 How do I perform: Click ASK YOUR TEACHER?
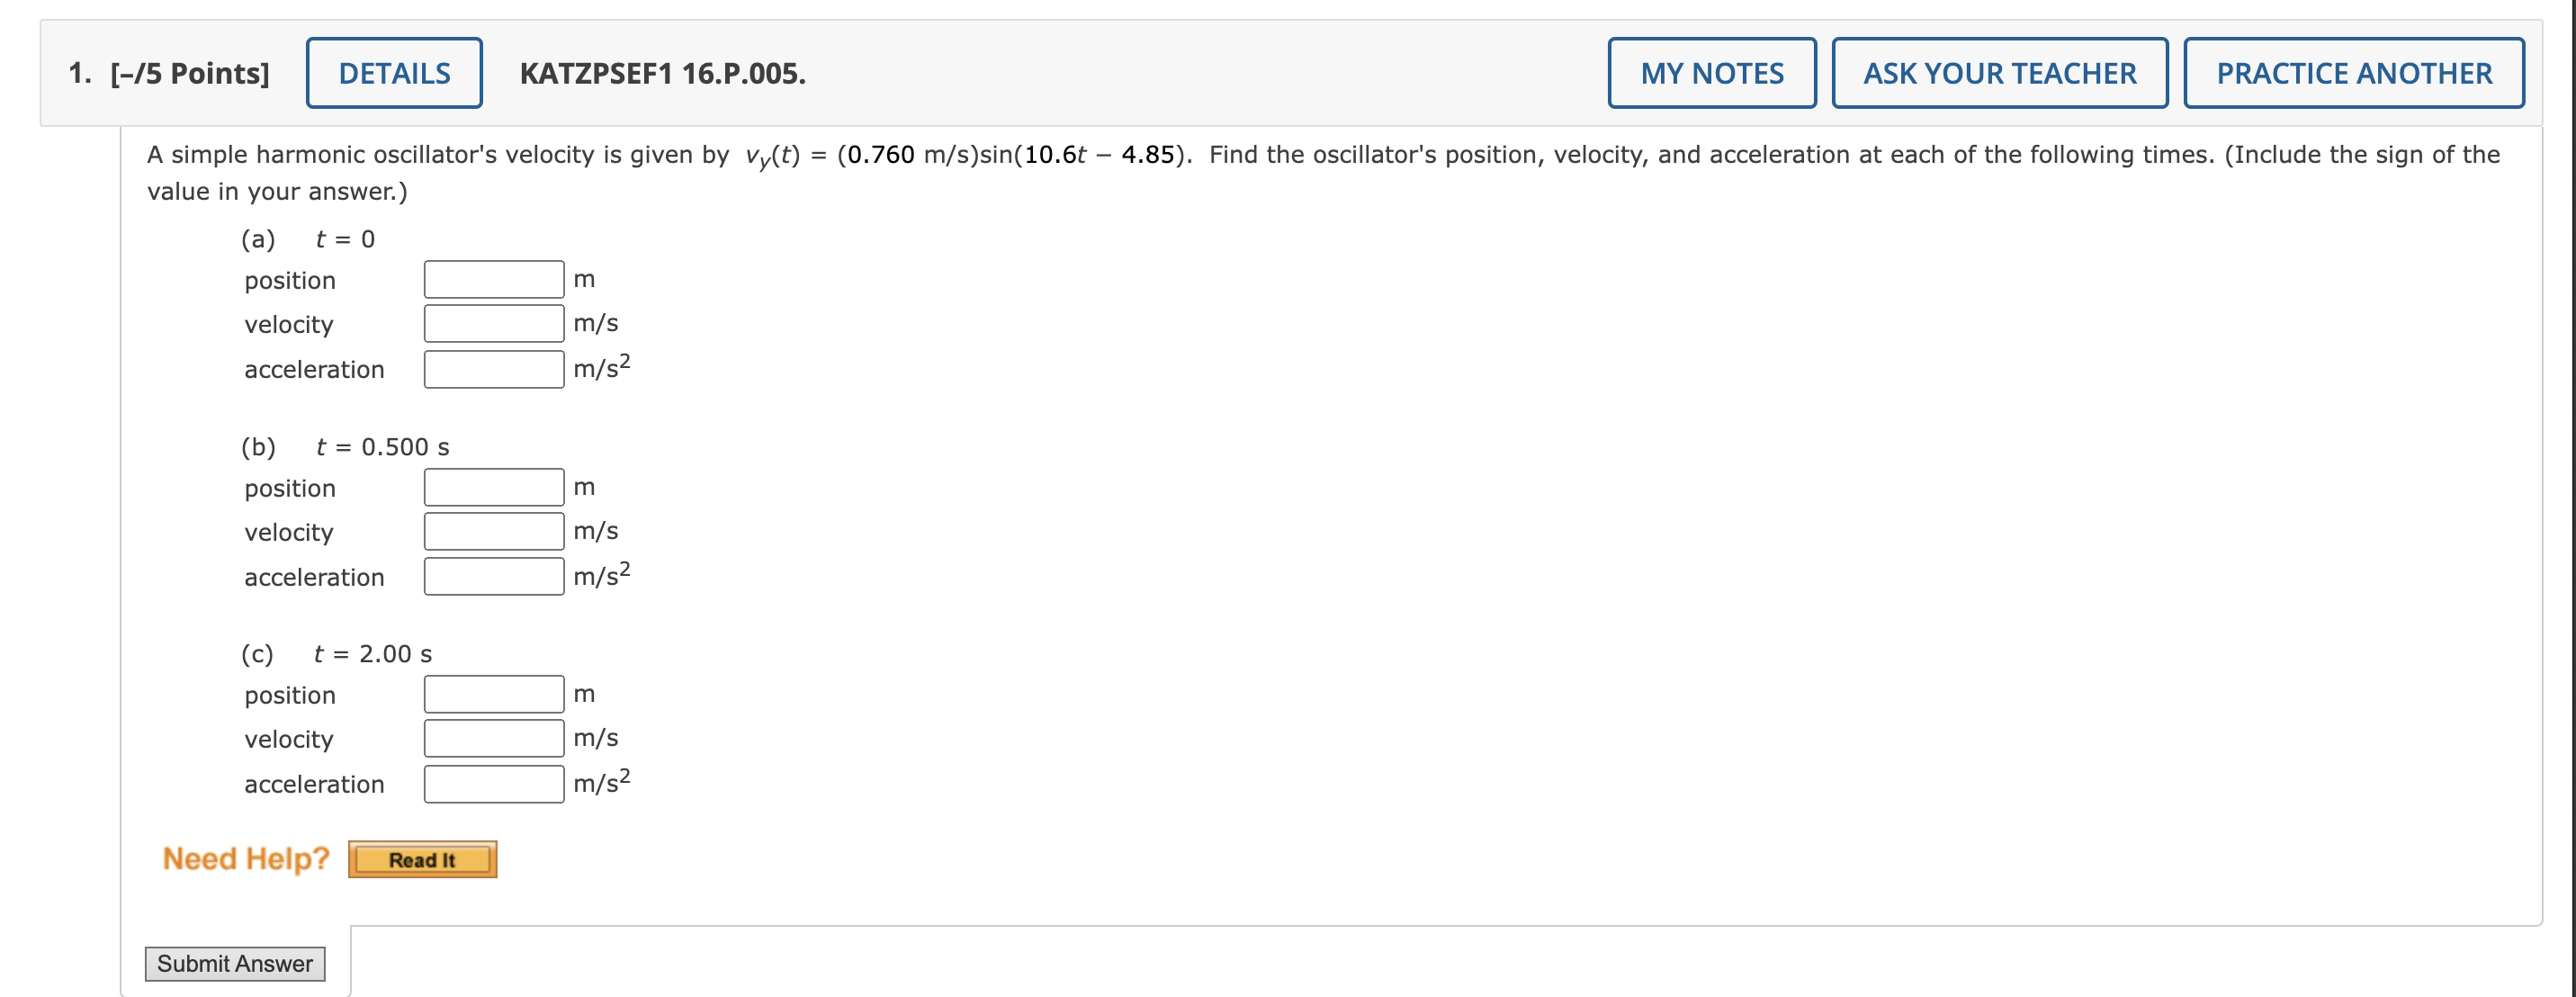coord(2000,72)
